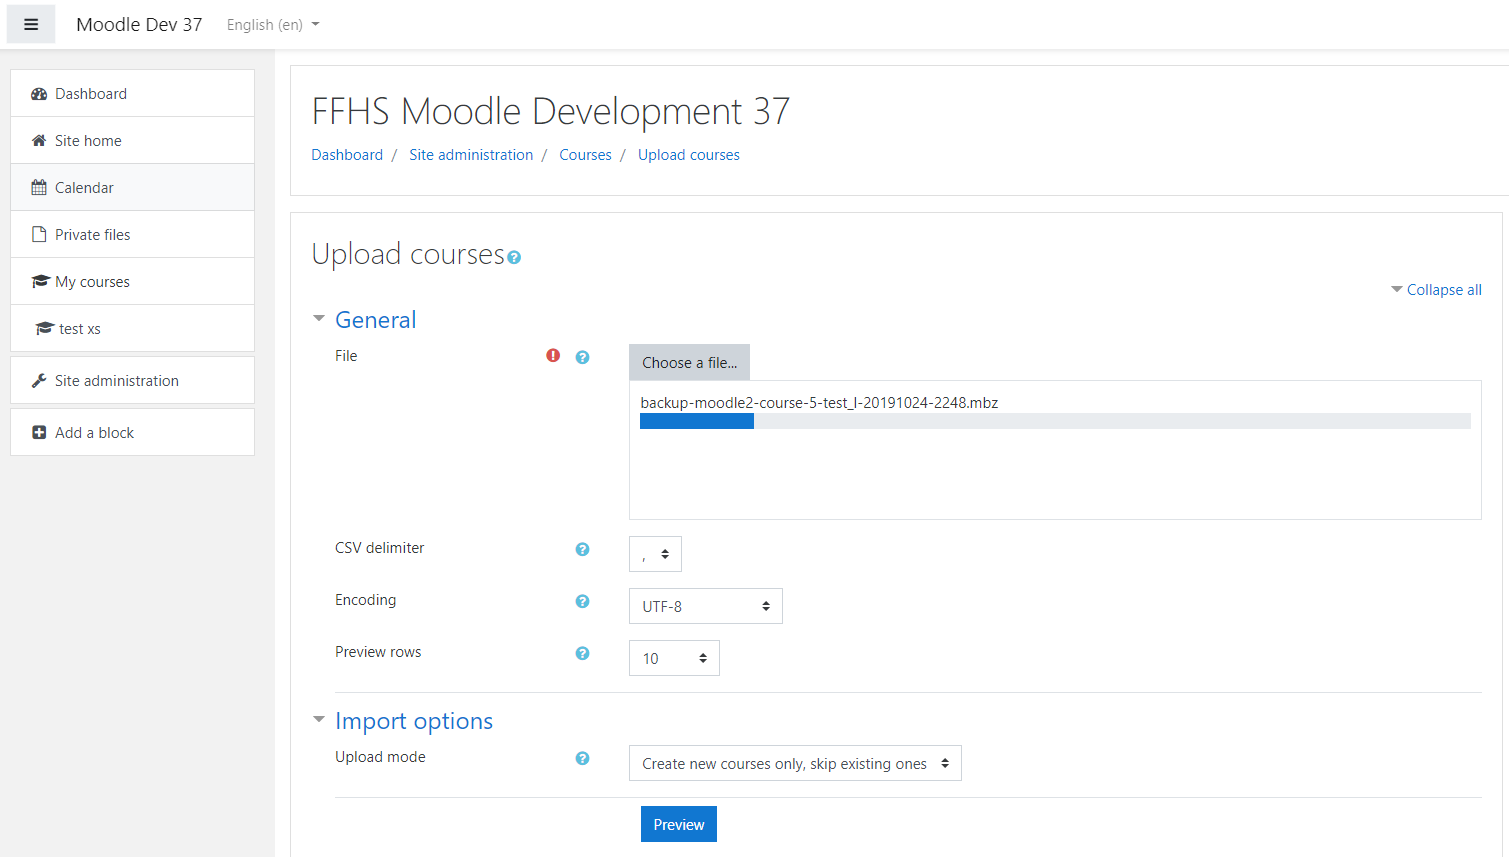Open Private files in the sidebar
1509x857 pixels.
point(132,235)
